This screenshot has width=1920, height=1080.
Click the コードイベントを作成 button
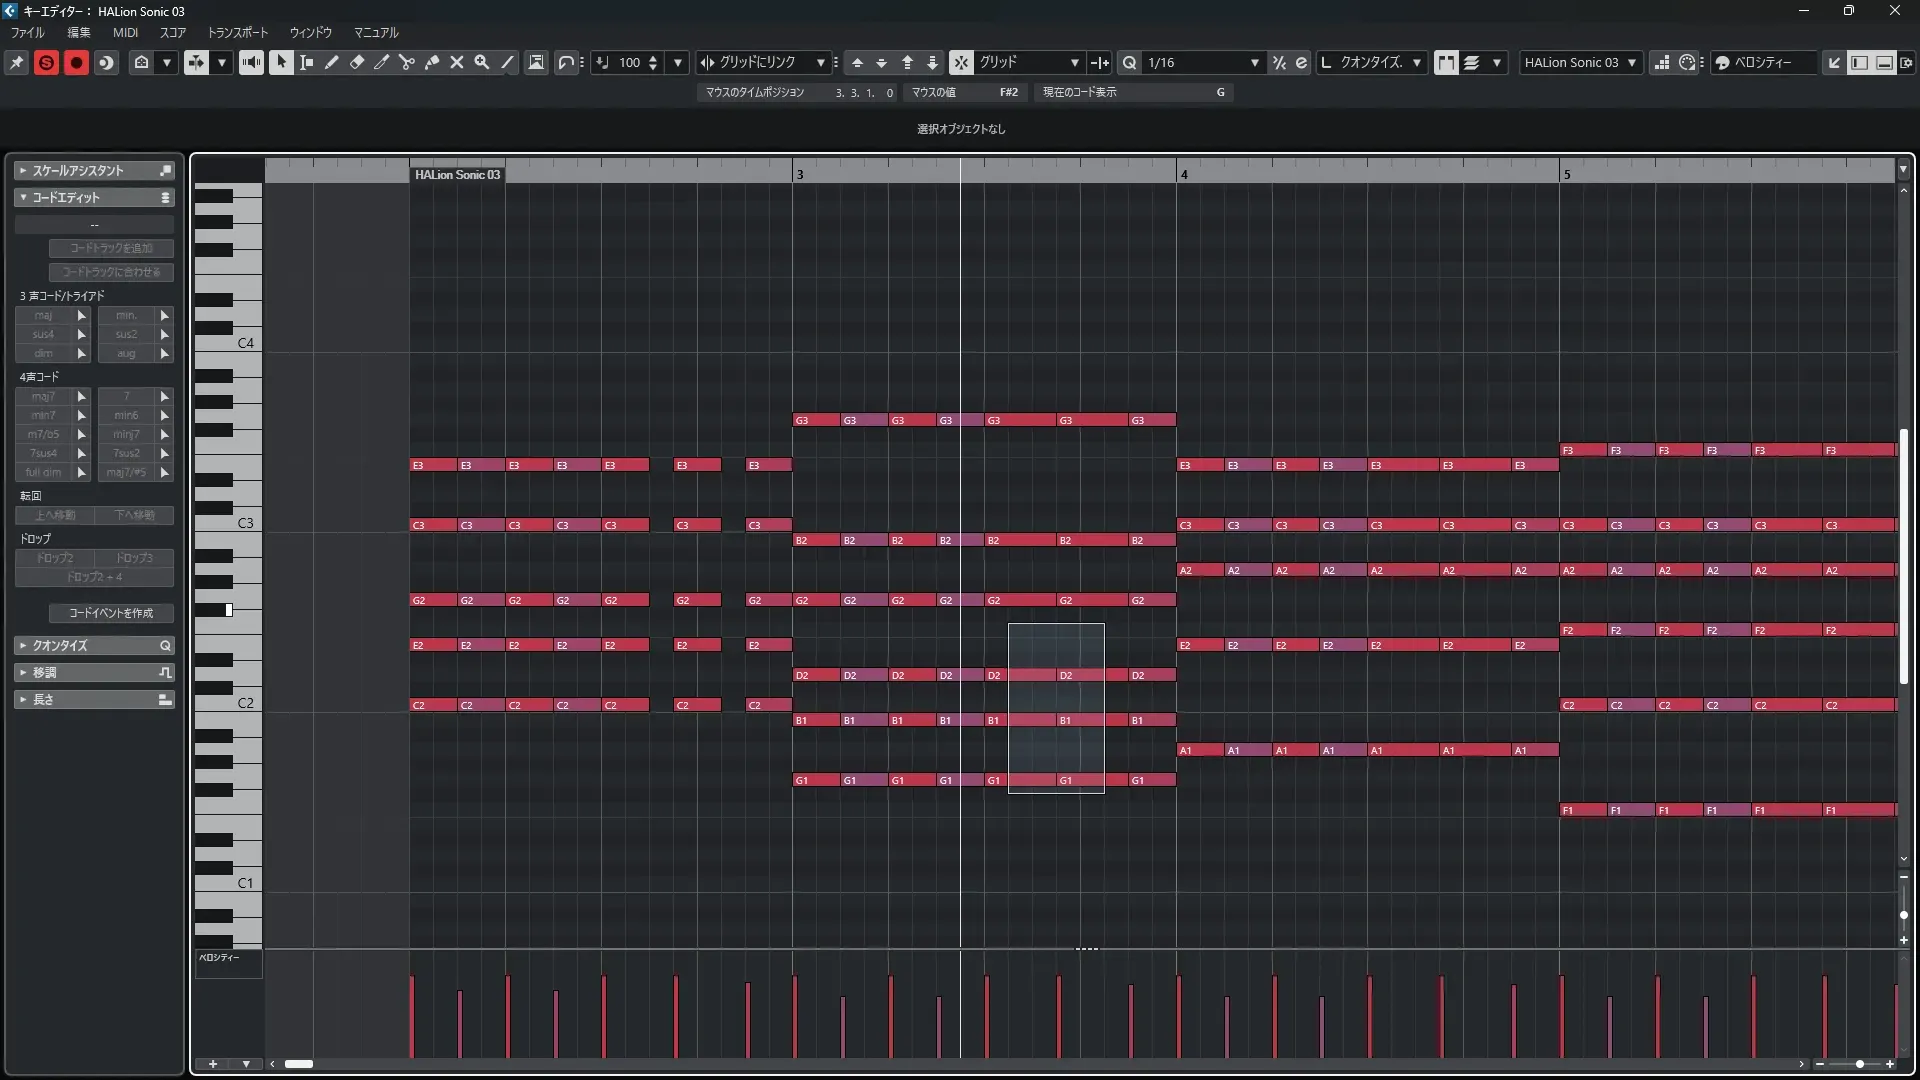[111, 613]
